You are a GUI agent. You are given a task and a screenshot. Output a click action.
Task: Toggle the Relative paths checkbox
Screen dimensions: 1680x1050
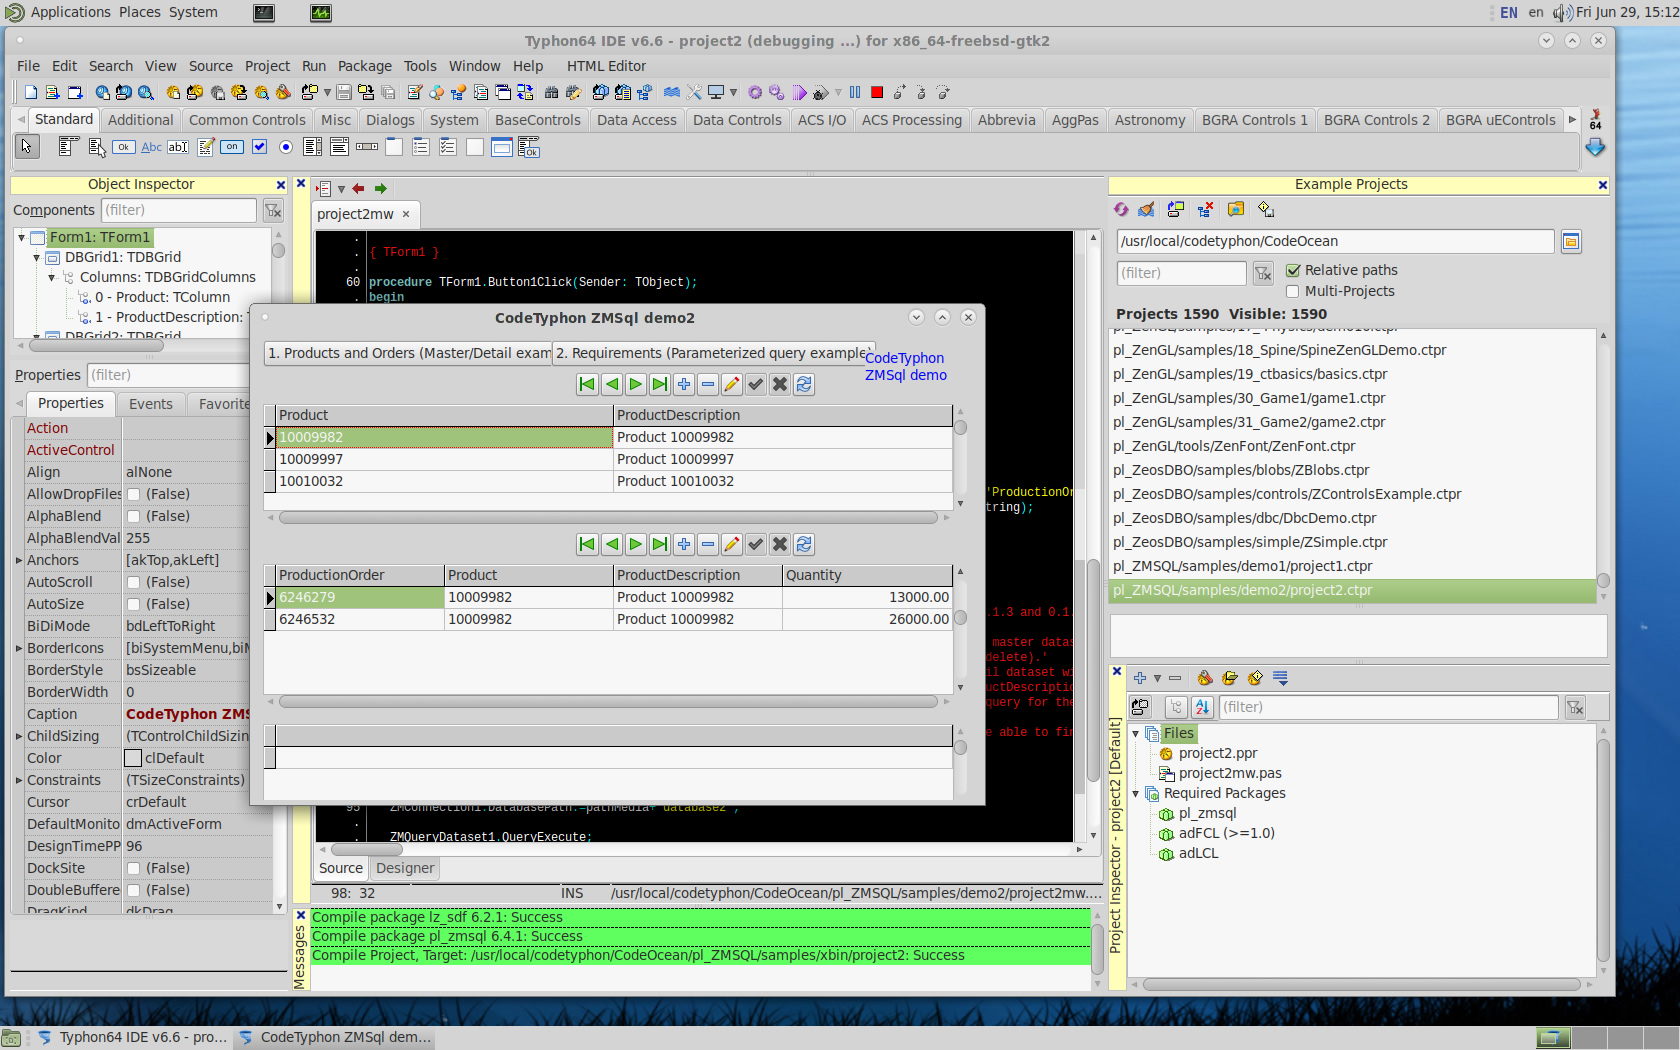click(1293, 270)
